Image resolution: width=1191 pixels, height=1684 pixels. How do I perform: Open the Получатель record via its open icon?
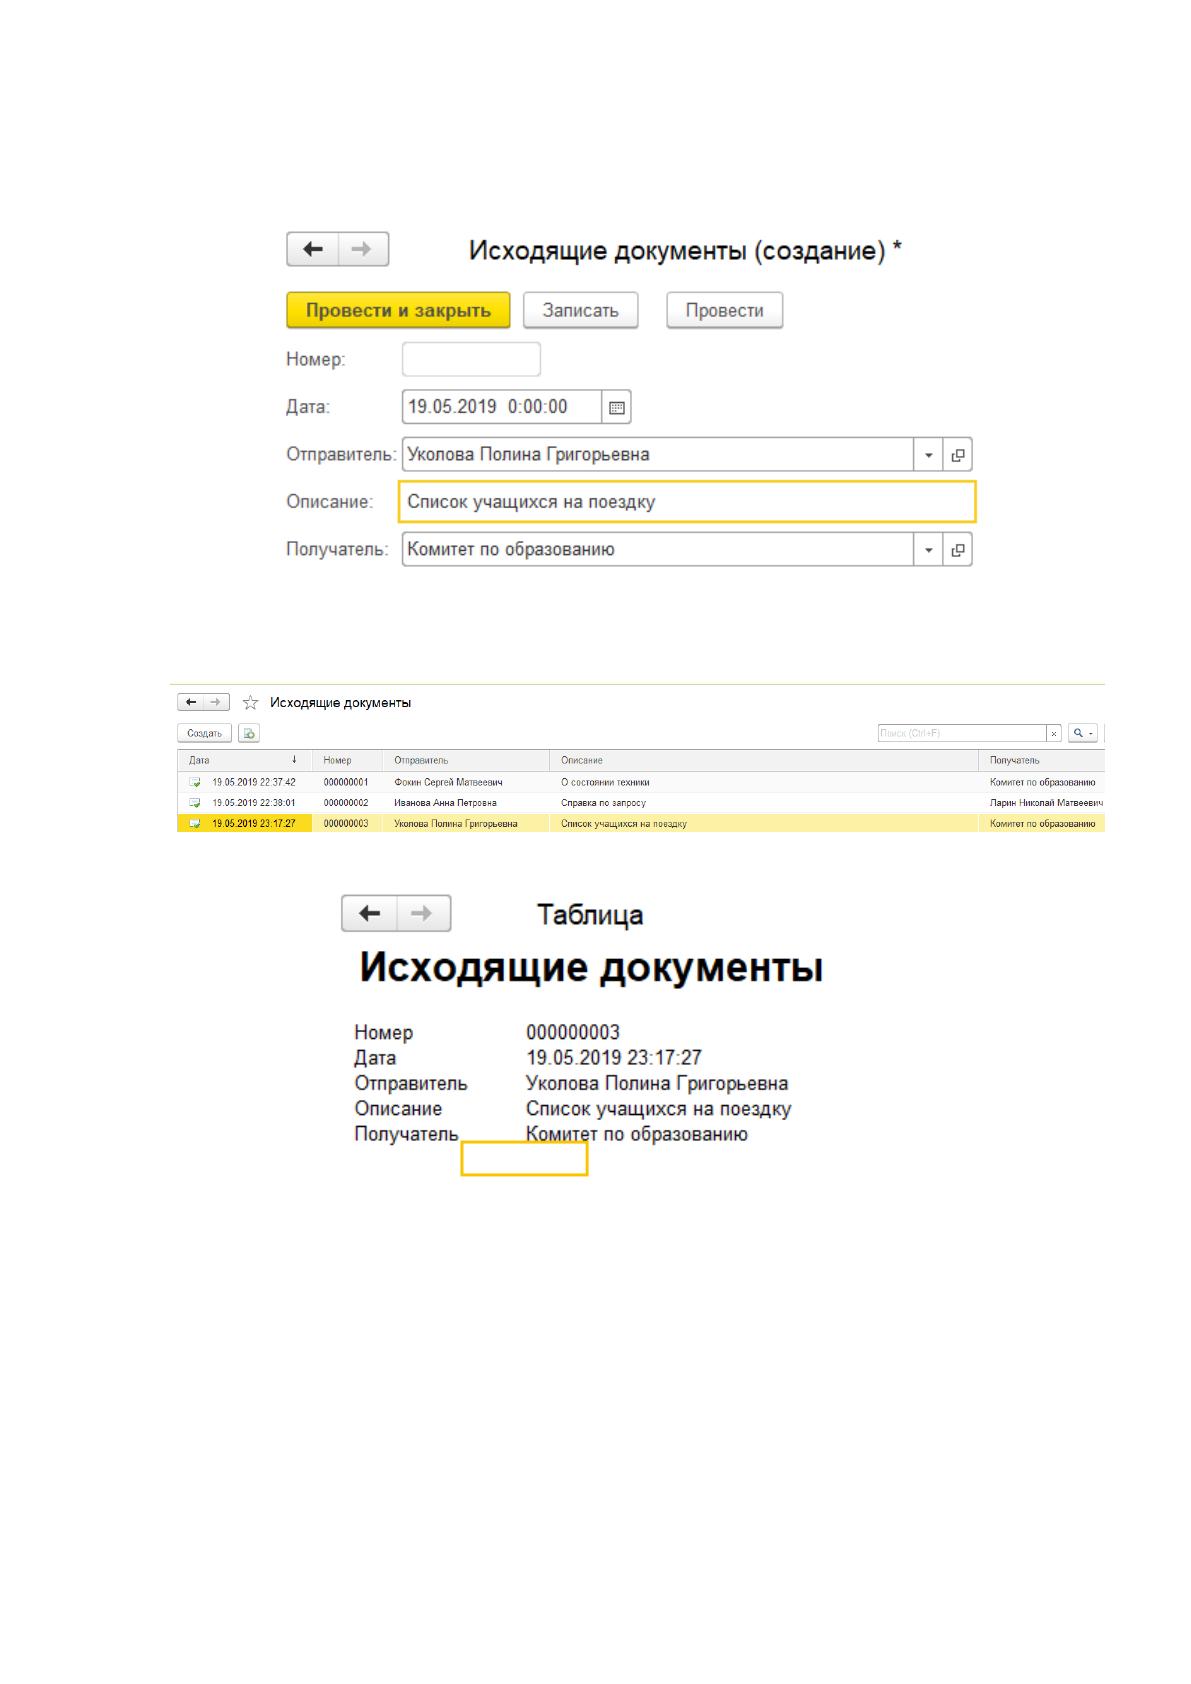pos(958,550)
